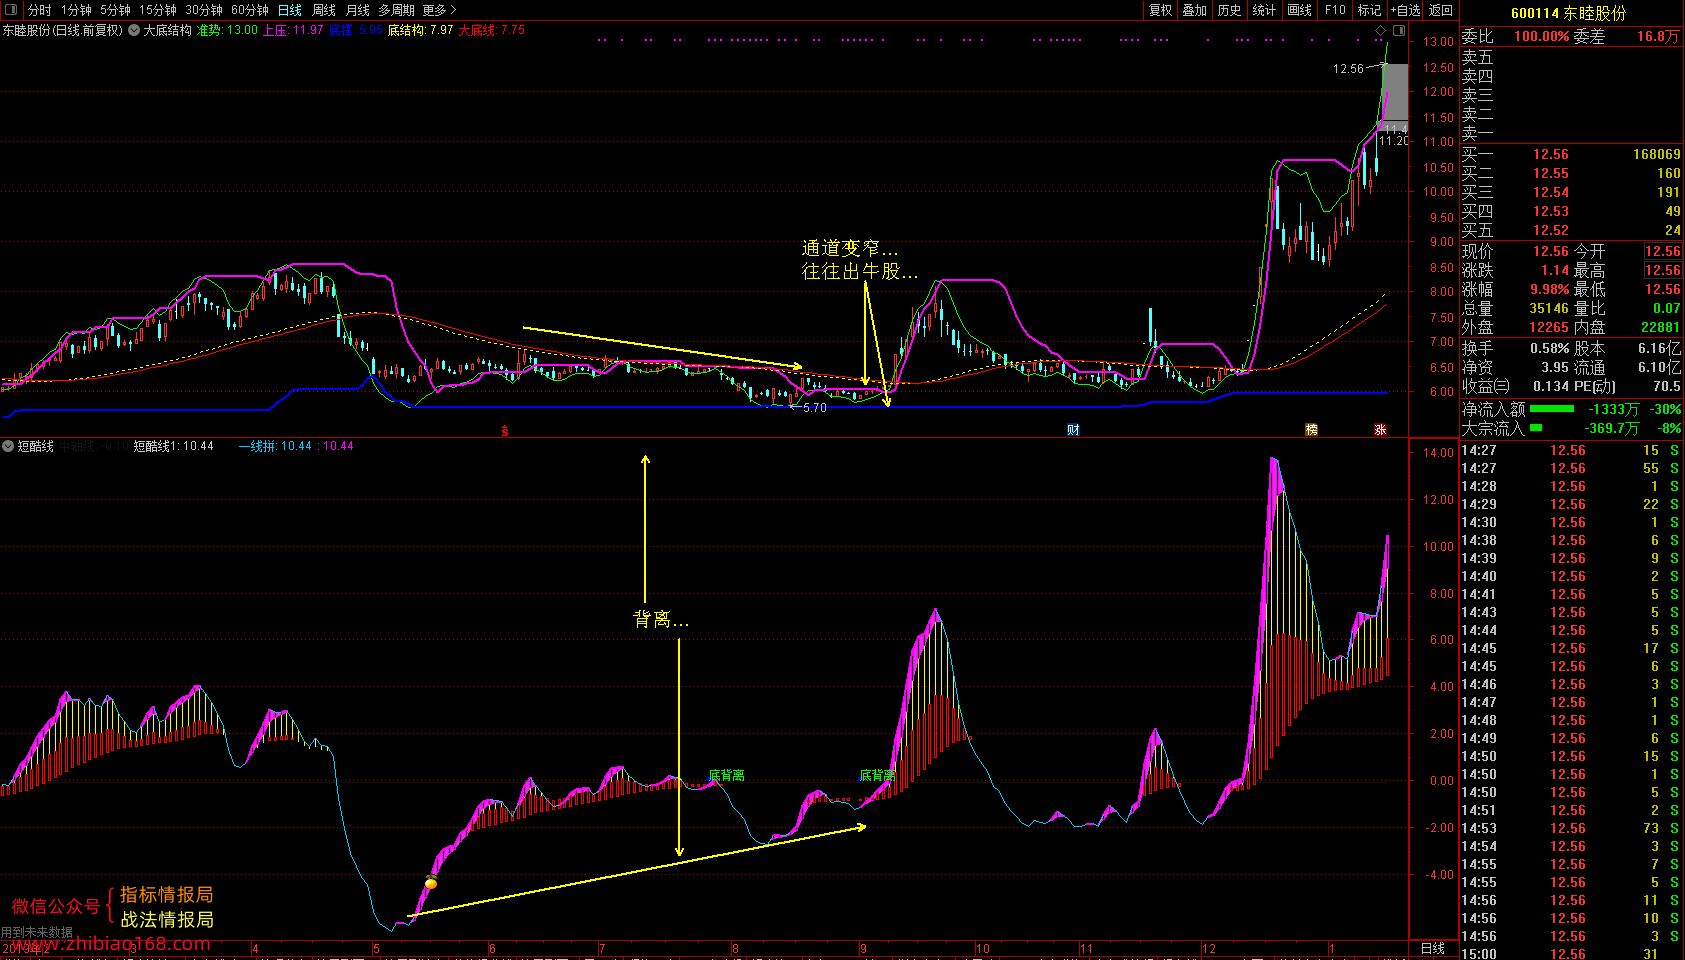1685x960 pixels.
Task: Click stock title 600114 东睦股份
Action: (x=1569, y=13)
